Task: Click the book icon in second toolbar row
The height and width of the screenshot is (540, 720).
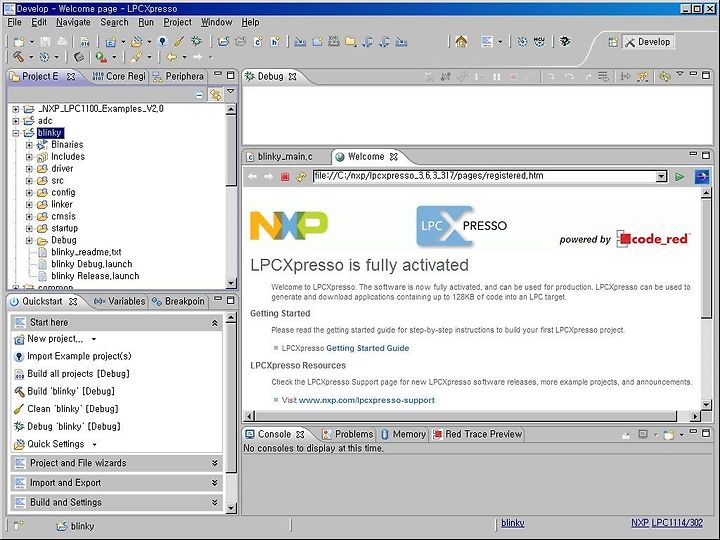Action: coord(79,57)
